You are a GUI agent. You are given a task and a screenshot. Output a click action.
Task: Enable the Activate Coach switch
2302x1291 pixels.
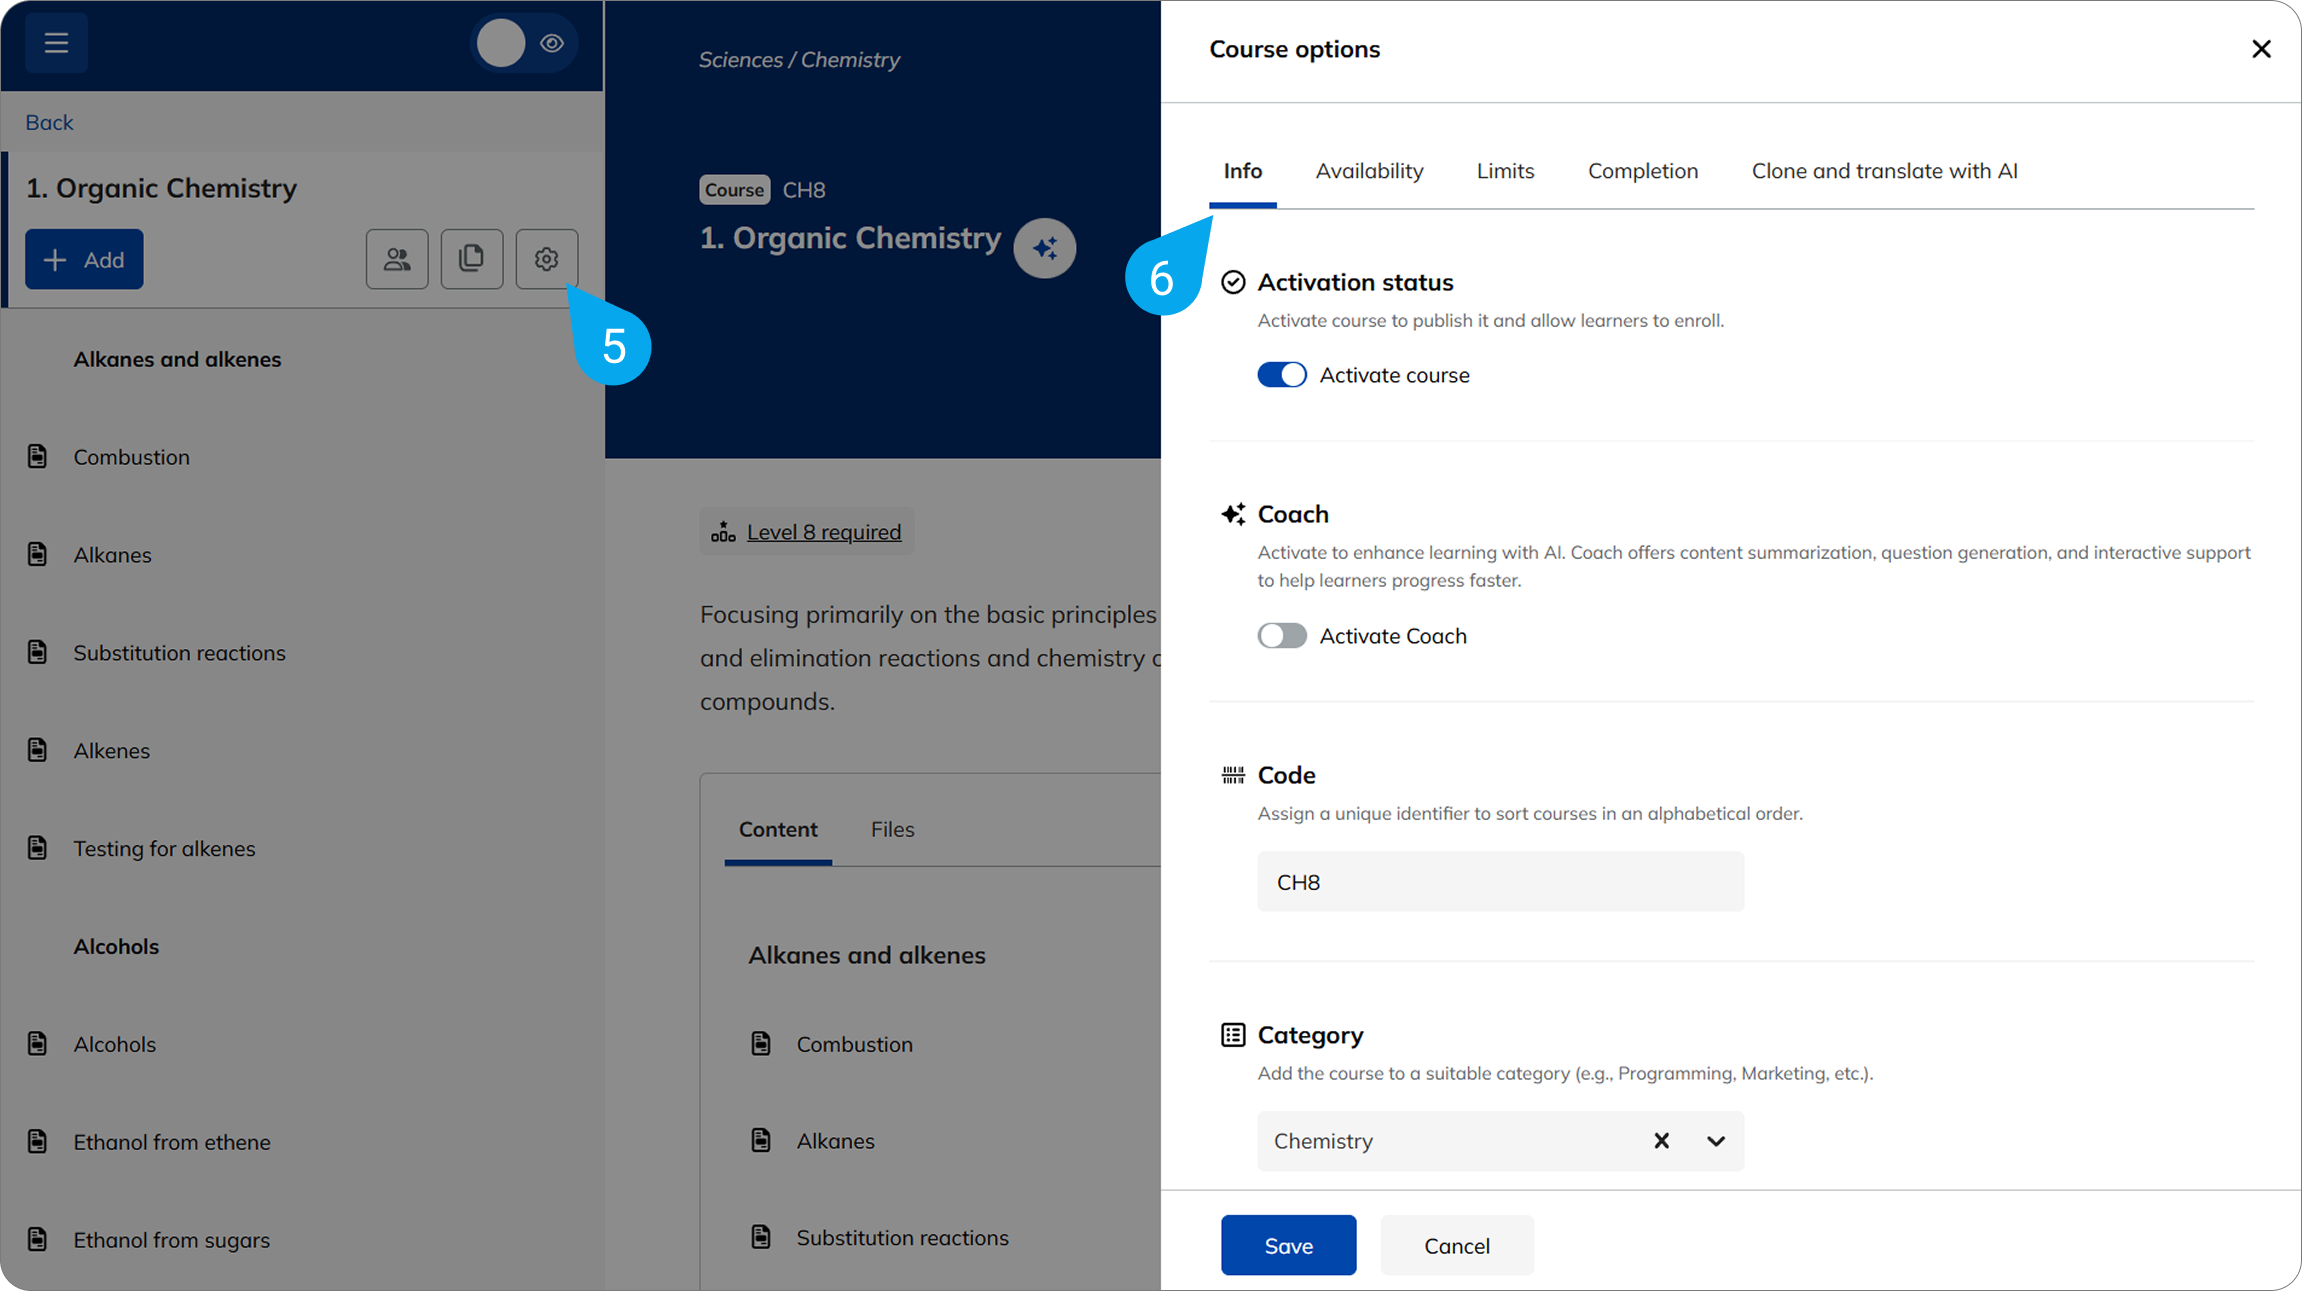point(1282,636)
